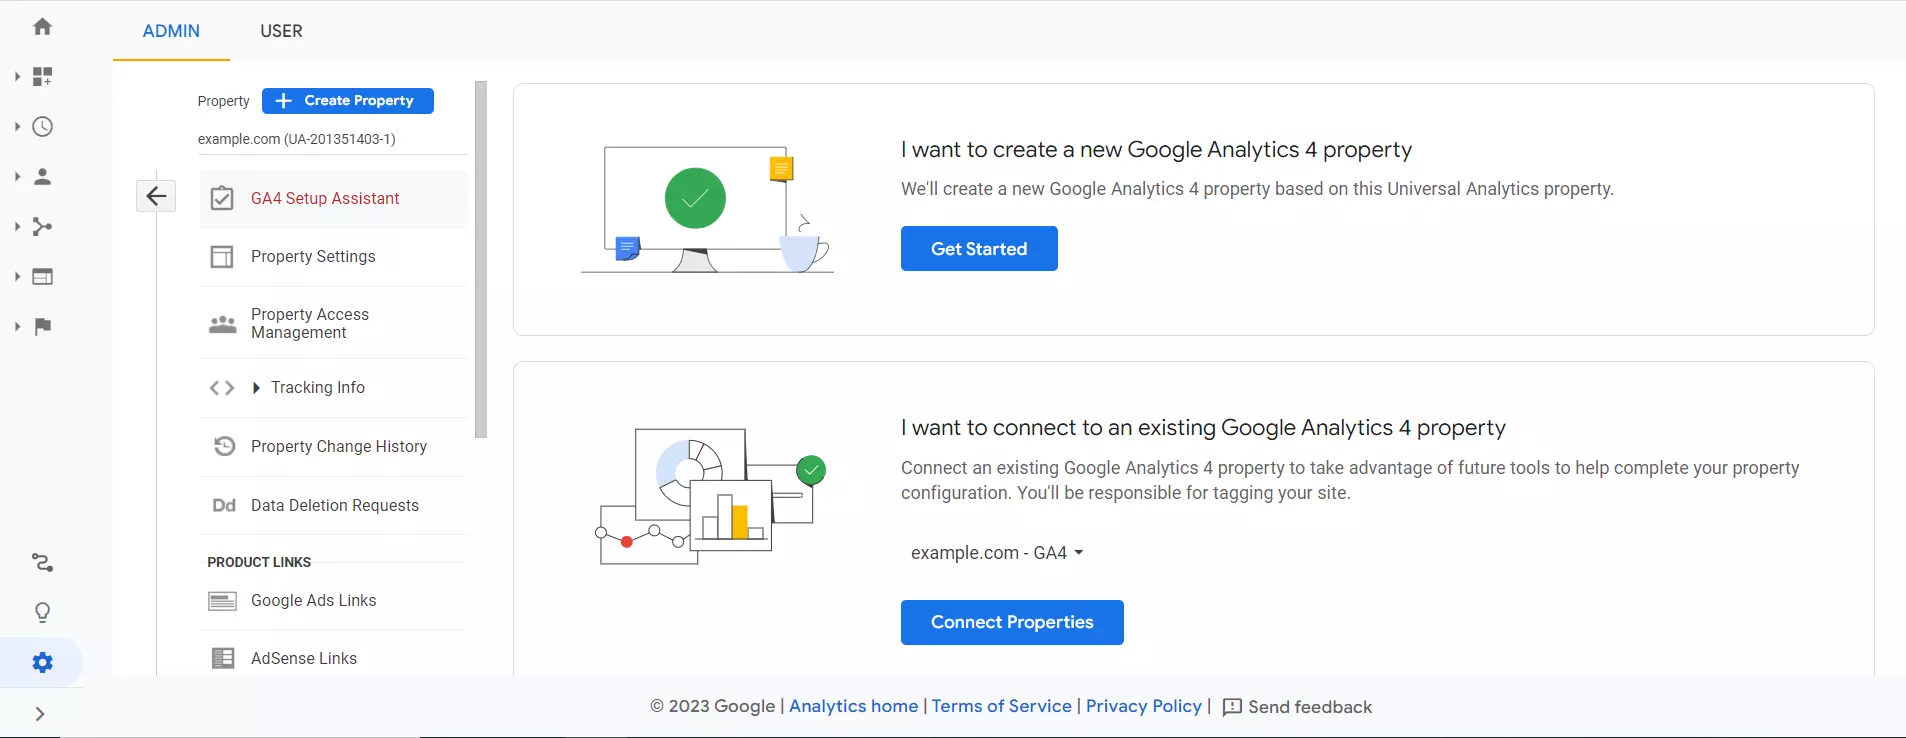This screenshot has width=1906, height=738.
Task: Open the GA4 Setup Assistant
Action: pos(323,198)
